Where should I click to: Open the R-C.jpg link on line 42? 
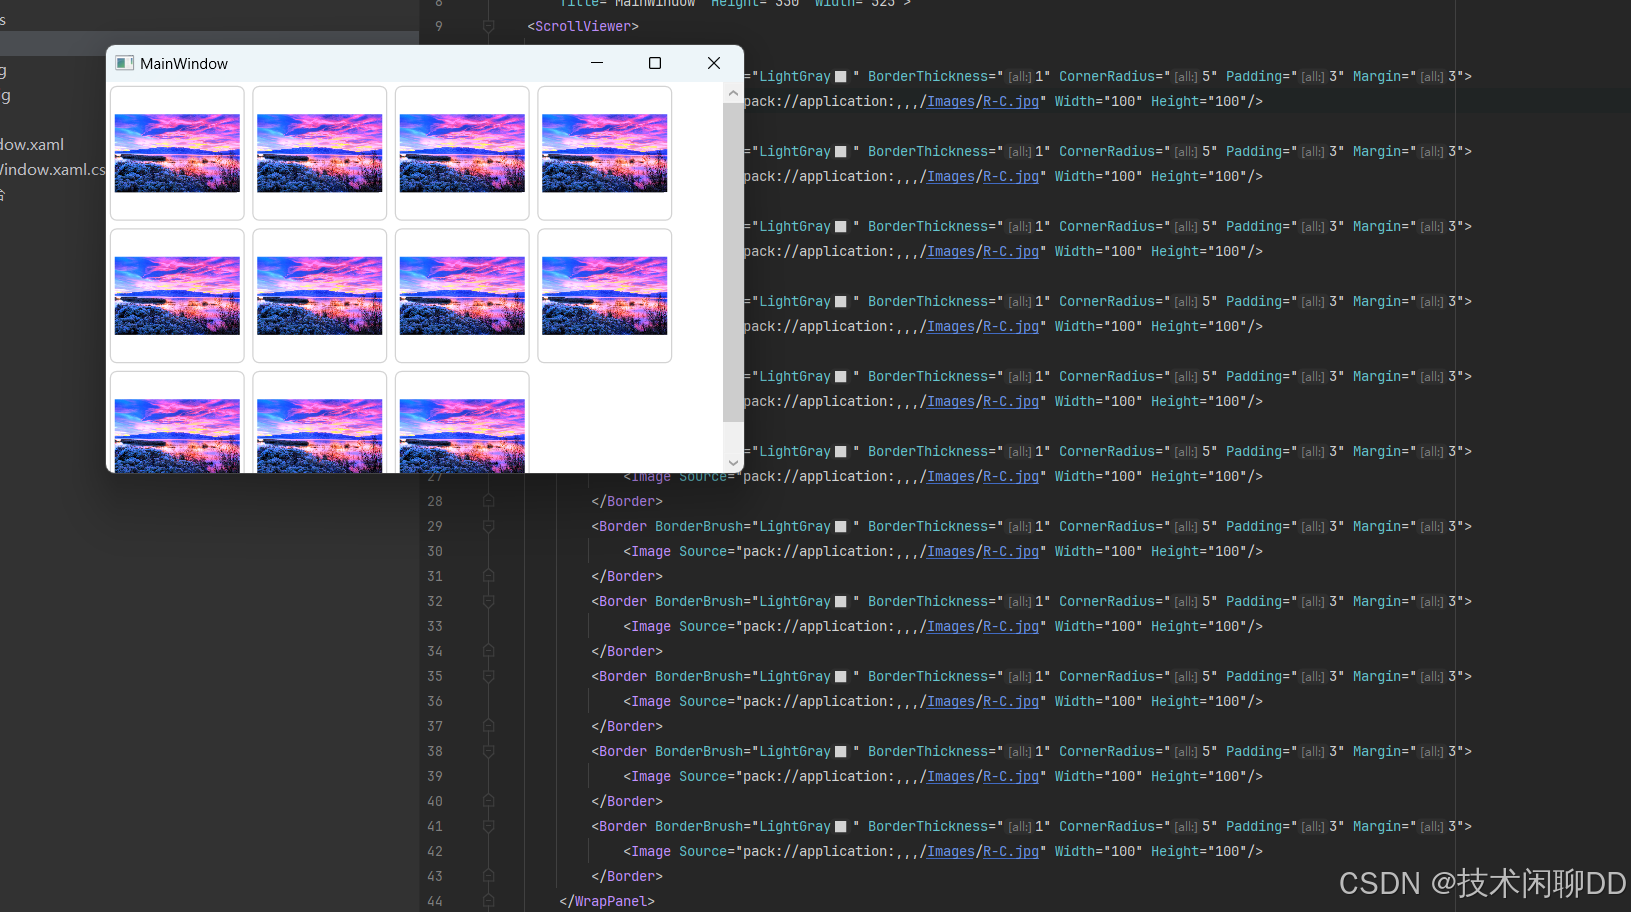point(1011,851)
